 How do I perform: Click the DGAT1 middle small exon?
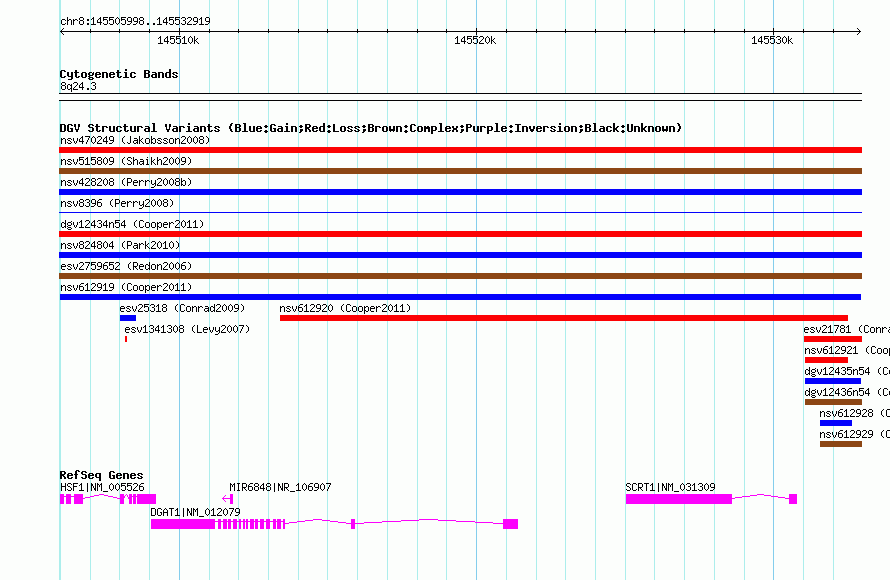point(353,524)
